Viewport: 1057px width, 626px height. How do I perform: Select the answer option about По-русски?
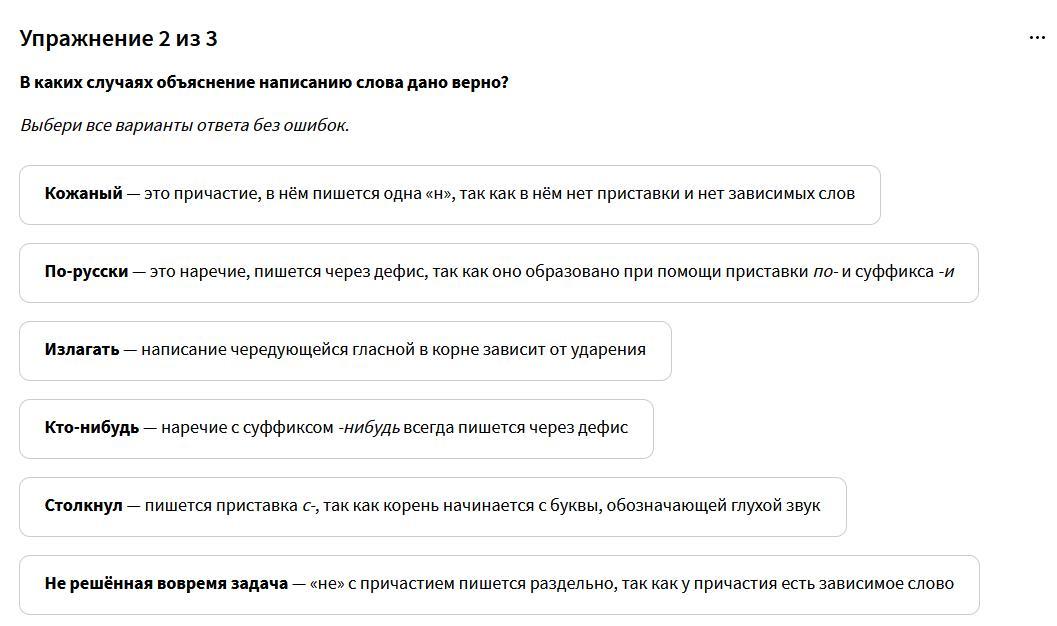pyautogui.click(x=498, y=273)
